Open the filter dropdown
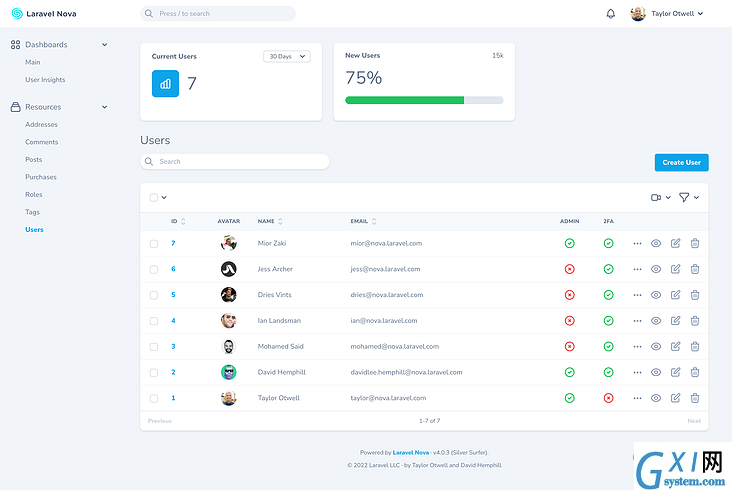 coord(689,197)
